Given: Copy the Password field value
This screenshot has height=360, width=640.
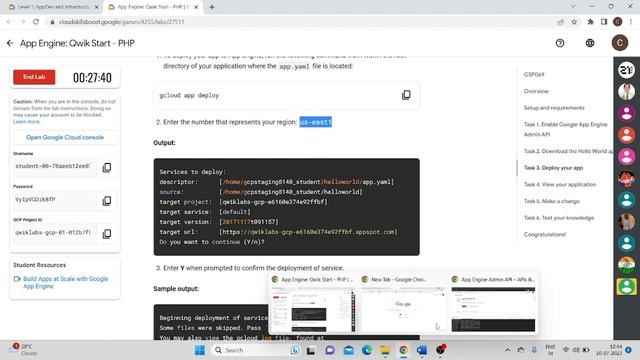Looking at the screenshot, I should [107, 200].
